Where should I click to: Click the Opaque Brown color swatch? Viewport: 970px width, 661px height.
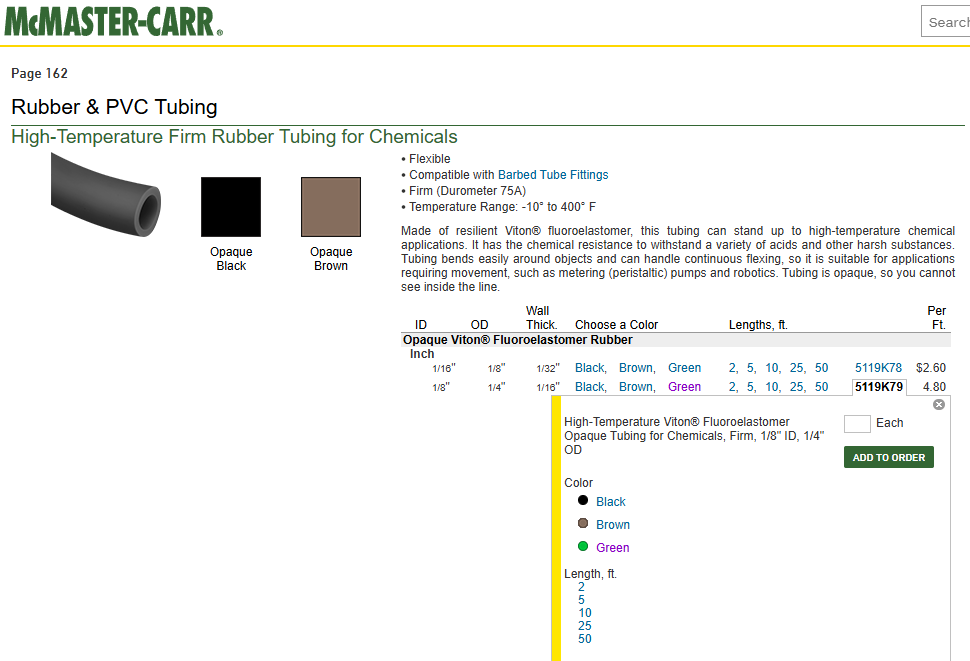331,207
